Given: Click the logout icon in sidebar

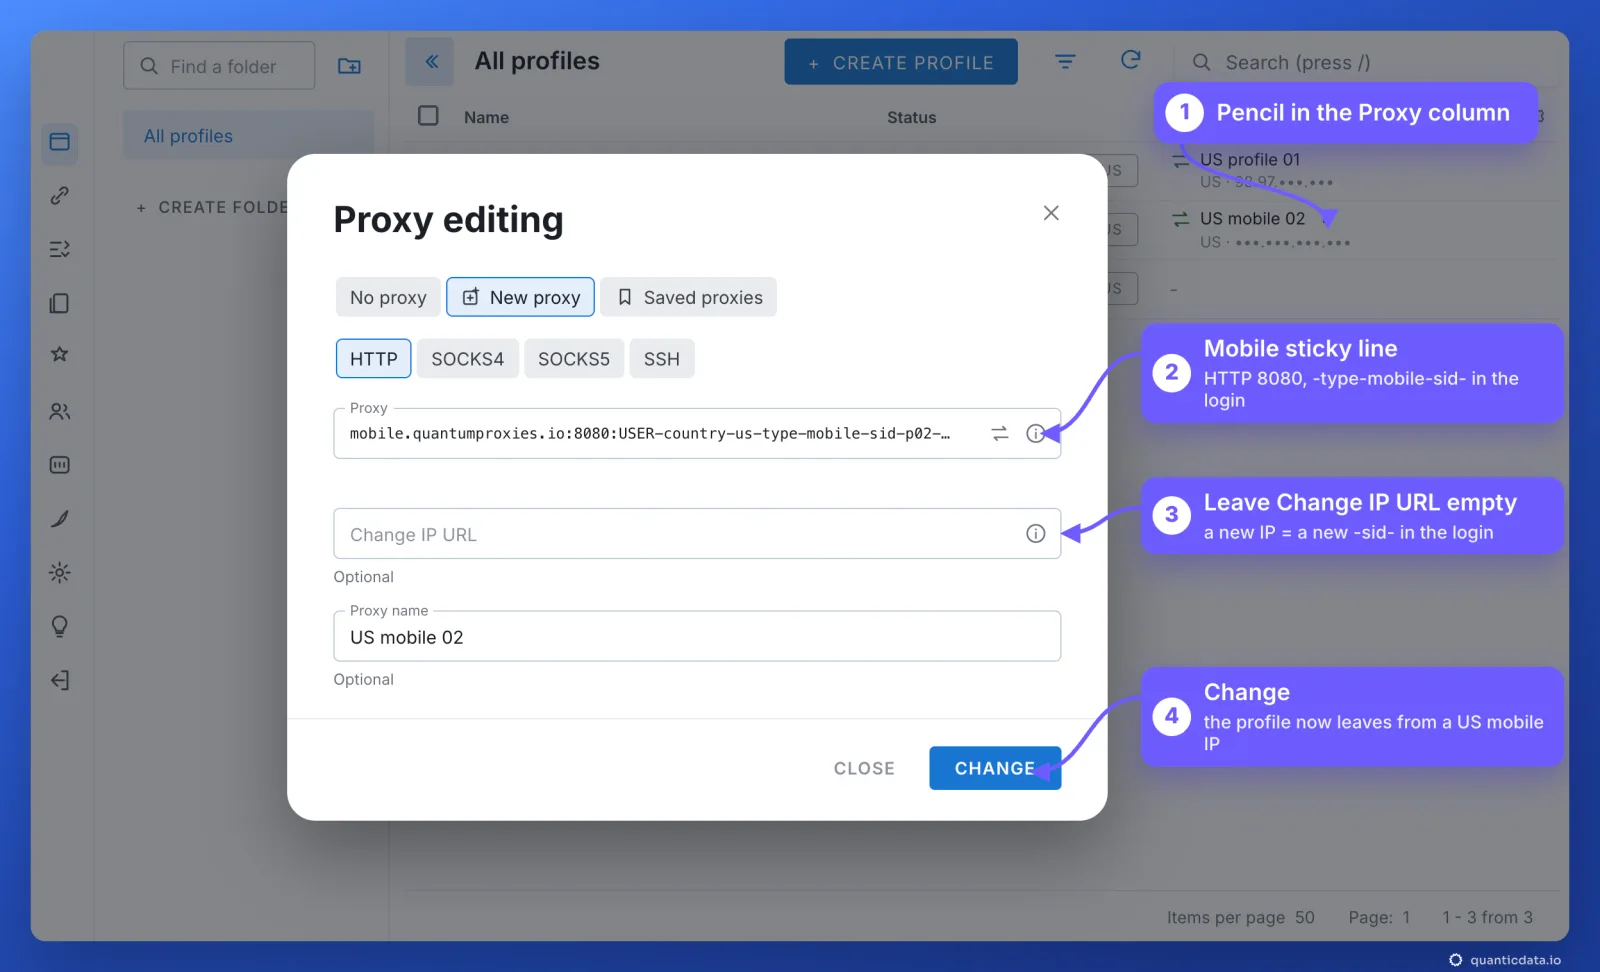Looking at the screenshot, I should 60,681.
